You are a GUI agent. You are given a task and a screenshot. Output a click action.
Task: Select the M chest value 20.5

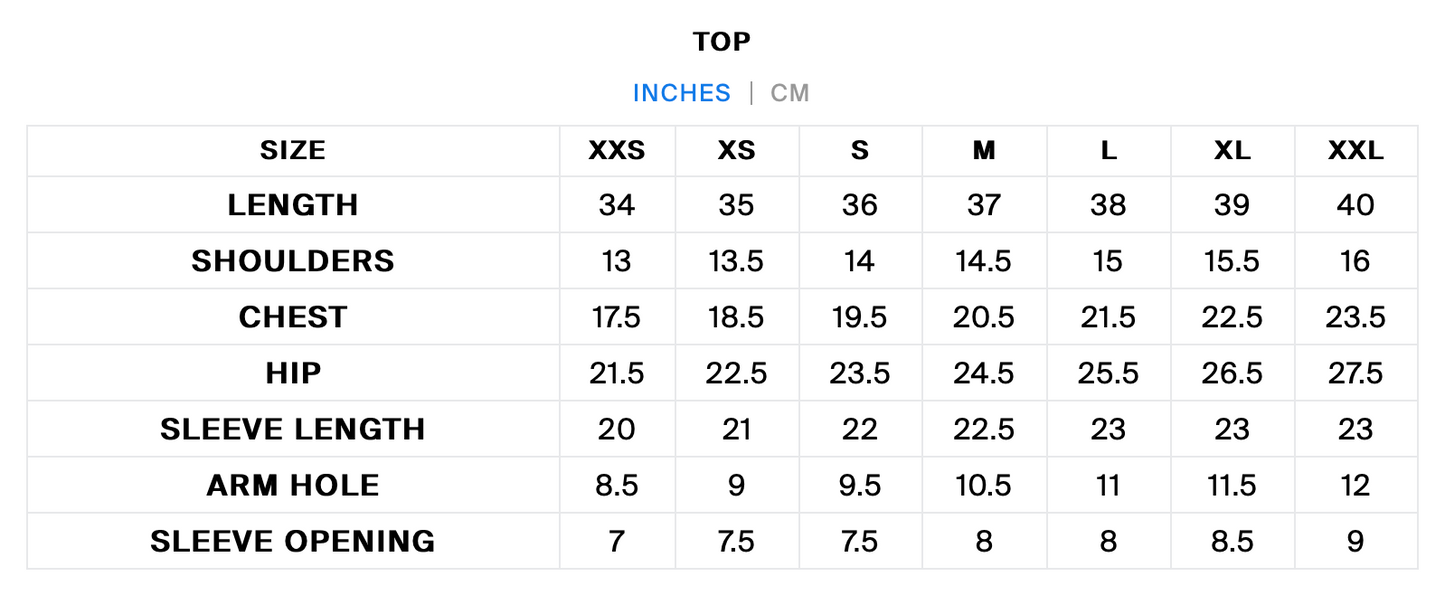pos(984,317)
